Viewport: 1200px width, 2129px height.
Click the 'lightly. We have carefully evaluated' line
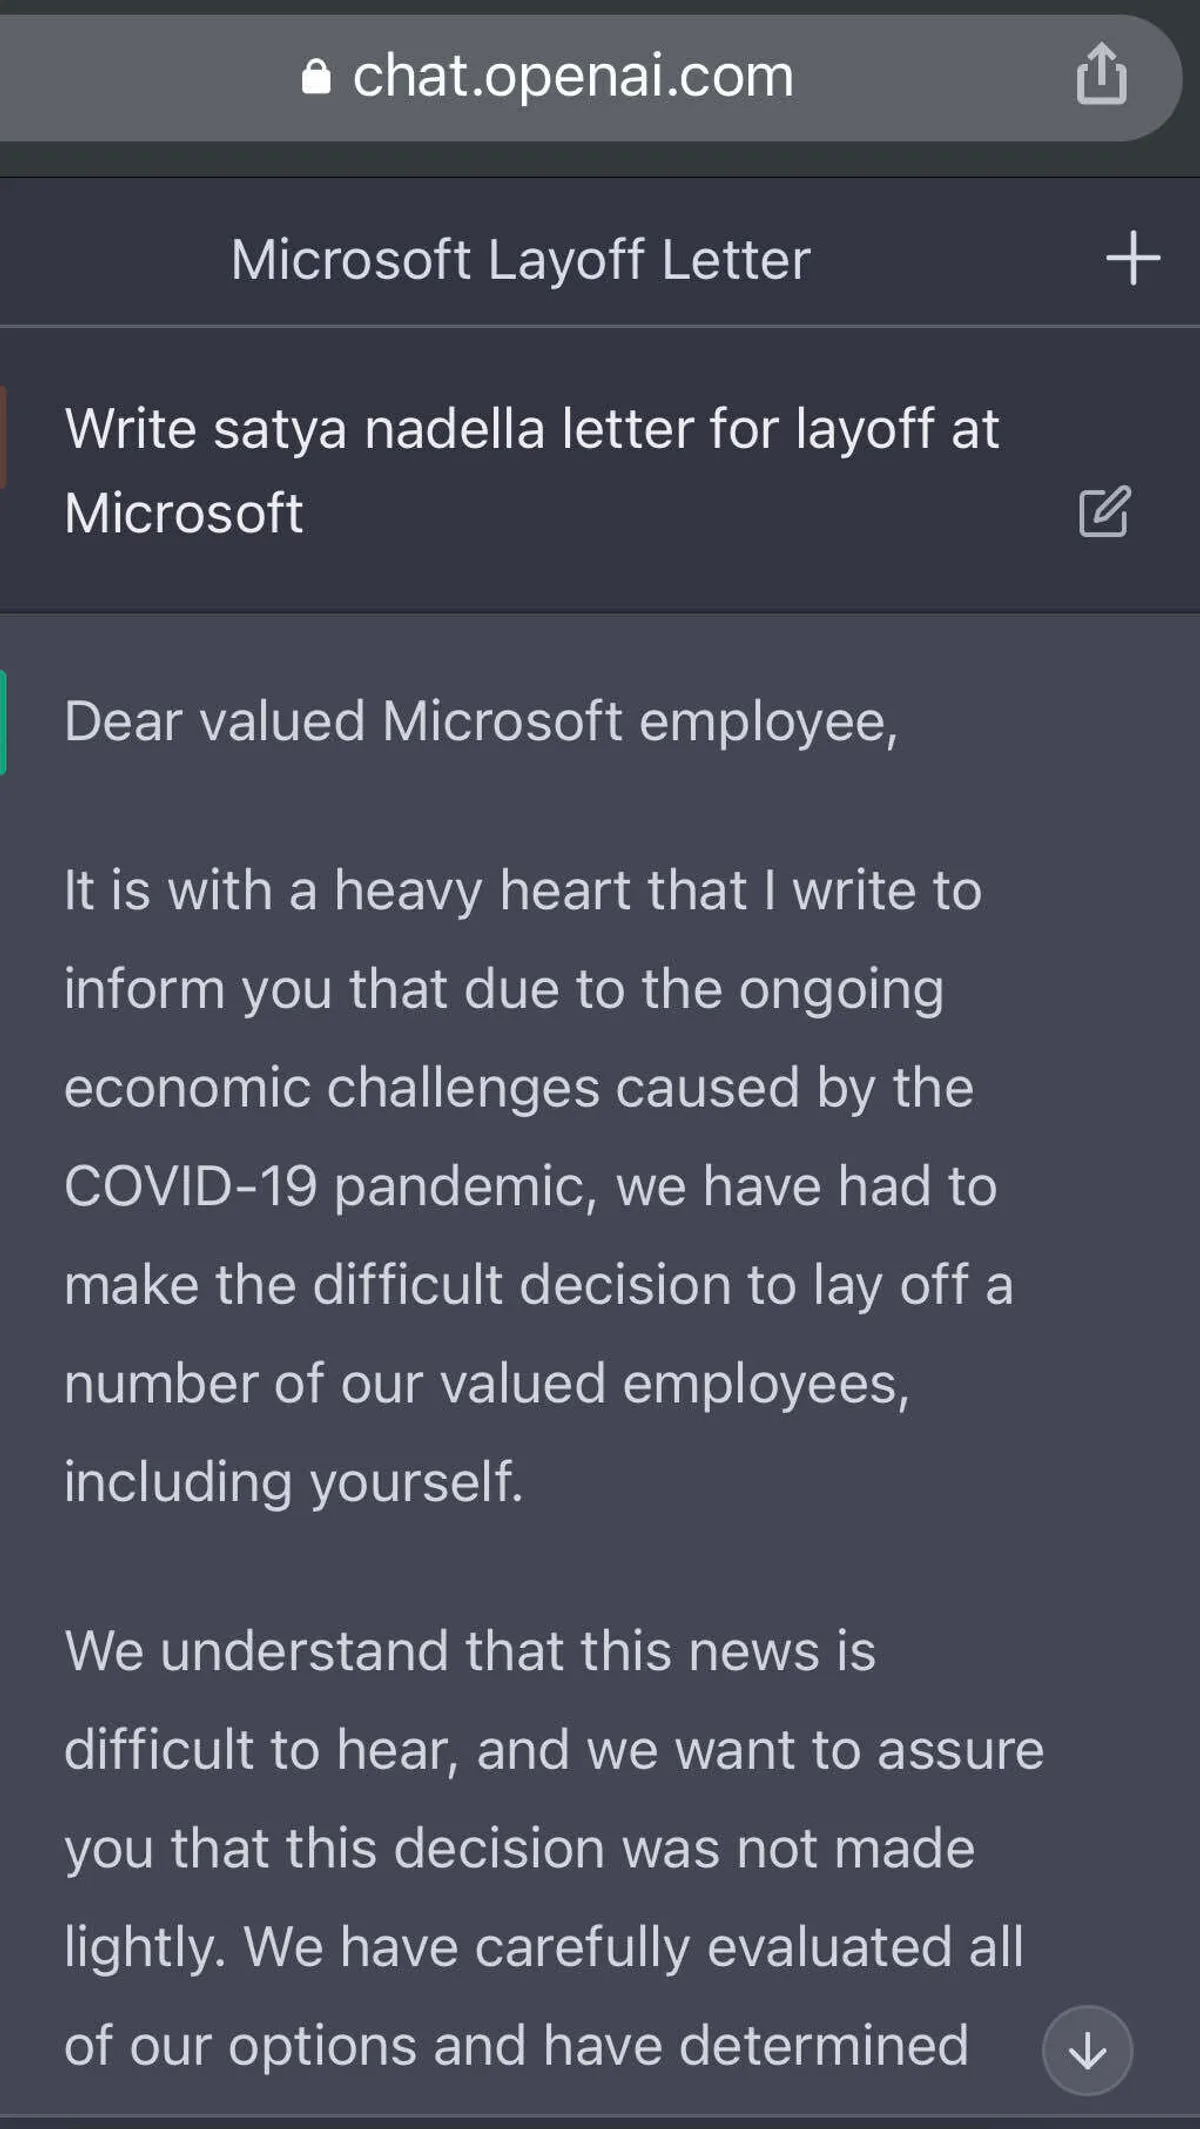point(543,1946)
